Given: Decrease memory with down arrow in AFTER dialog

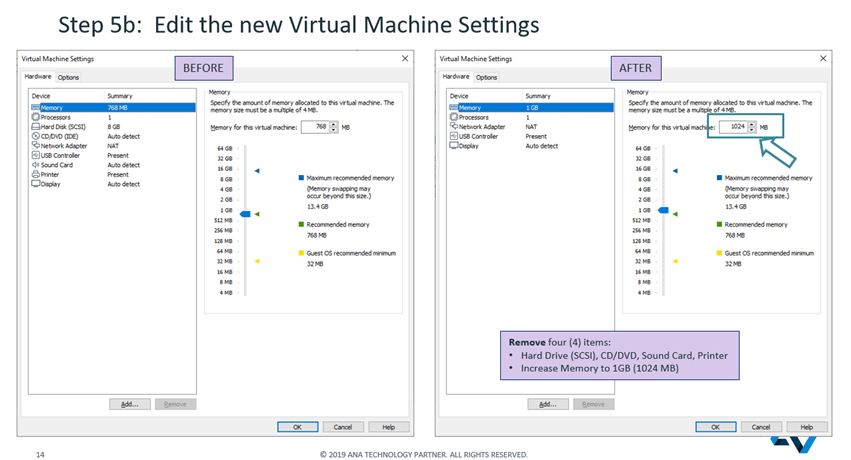Looking at the screenshot, I should 753,130.
